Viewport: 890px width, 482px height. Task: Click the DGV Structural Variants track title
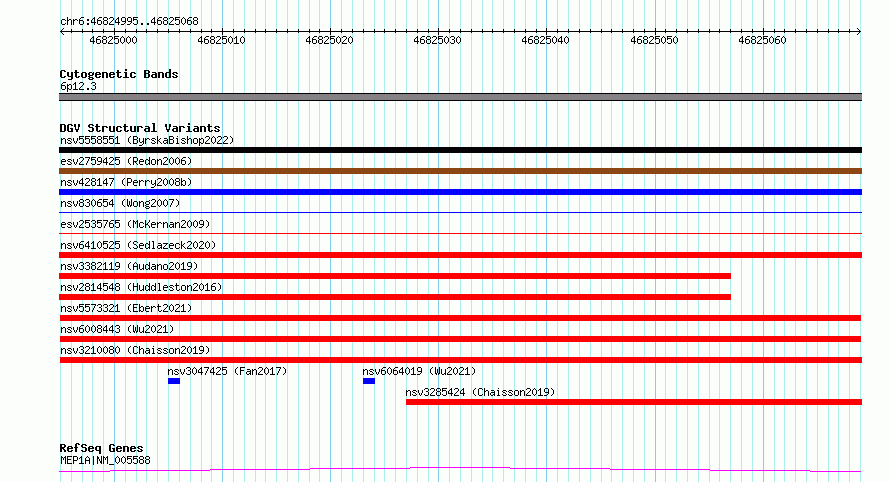coord(140,128)
